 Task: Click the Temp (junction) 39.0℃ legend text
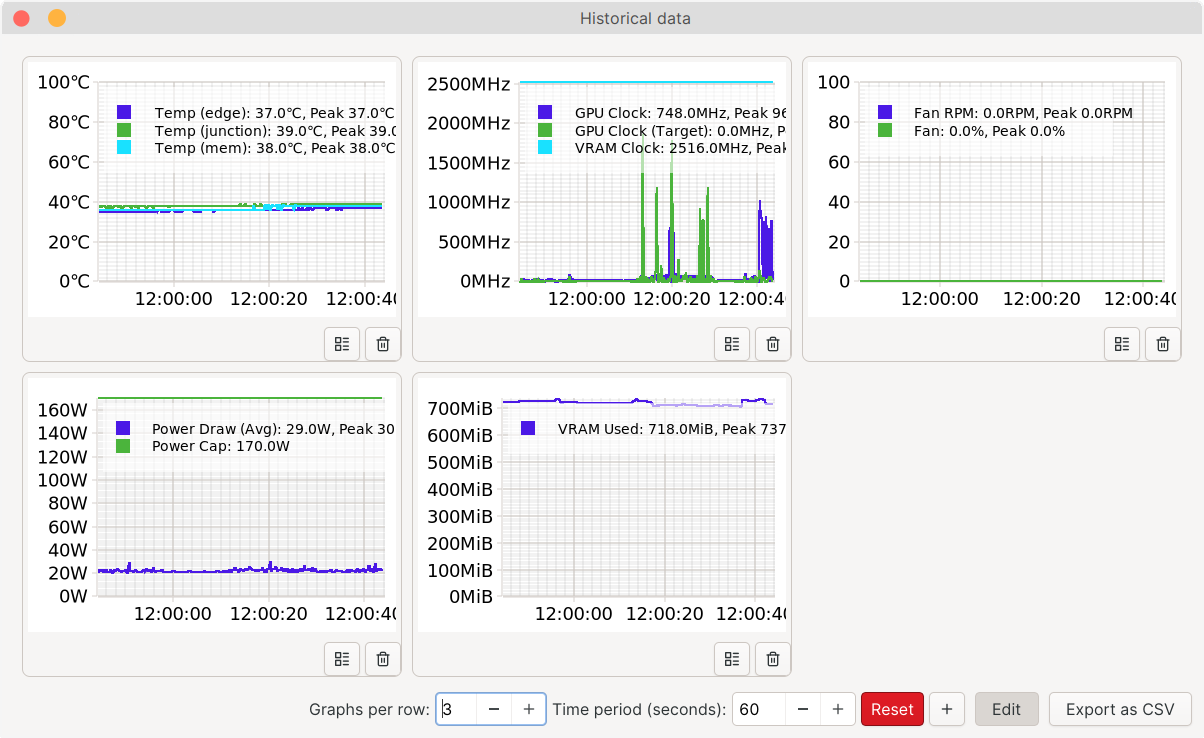point(275,131)
